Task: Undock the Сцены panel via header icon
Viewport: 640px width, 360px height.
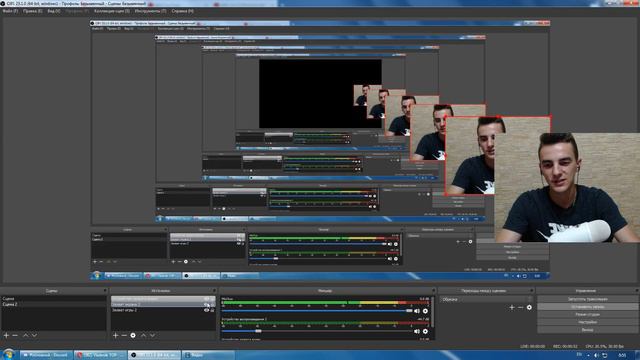Action: click(105, 291)
